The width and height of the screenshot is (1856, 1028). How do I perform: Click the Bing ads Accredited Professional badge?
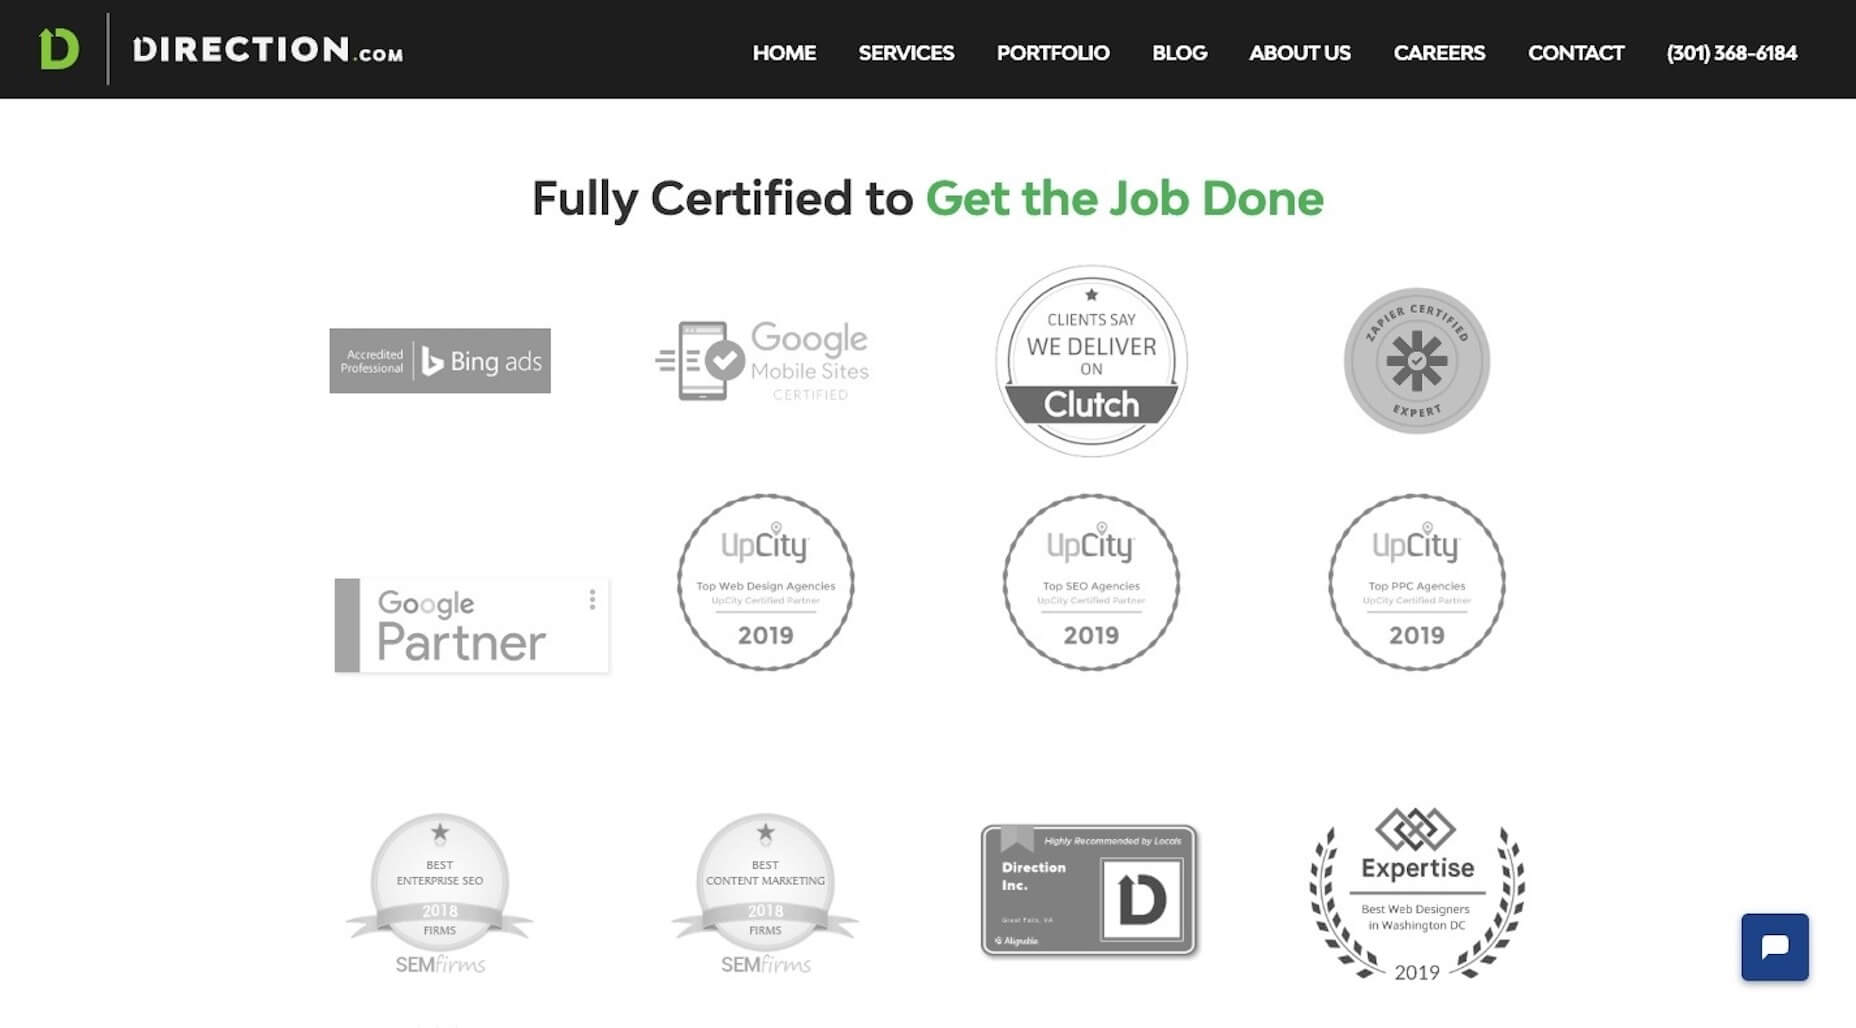(x=440, y=361)
